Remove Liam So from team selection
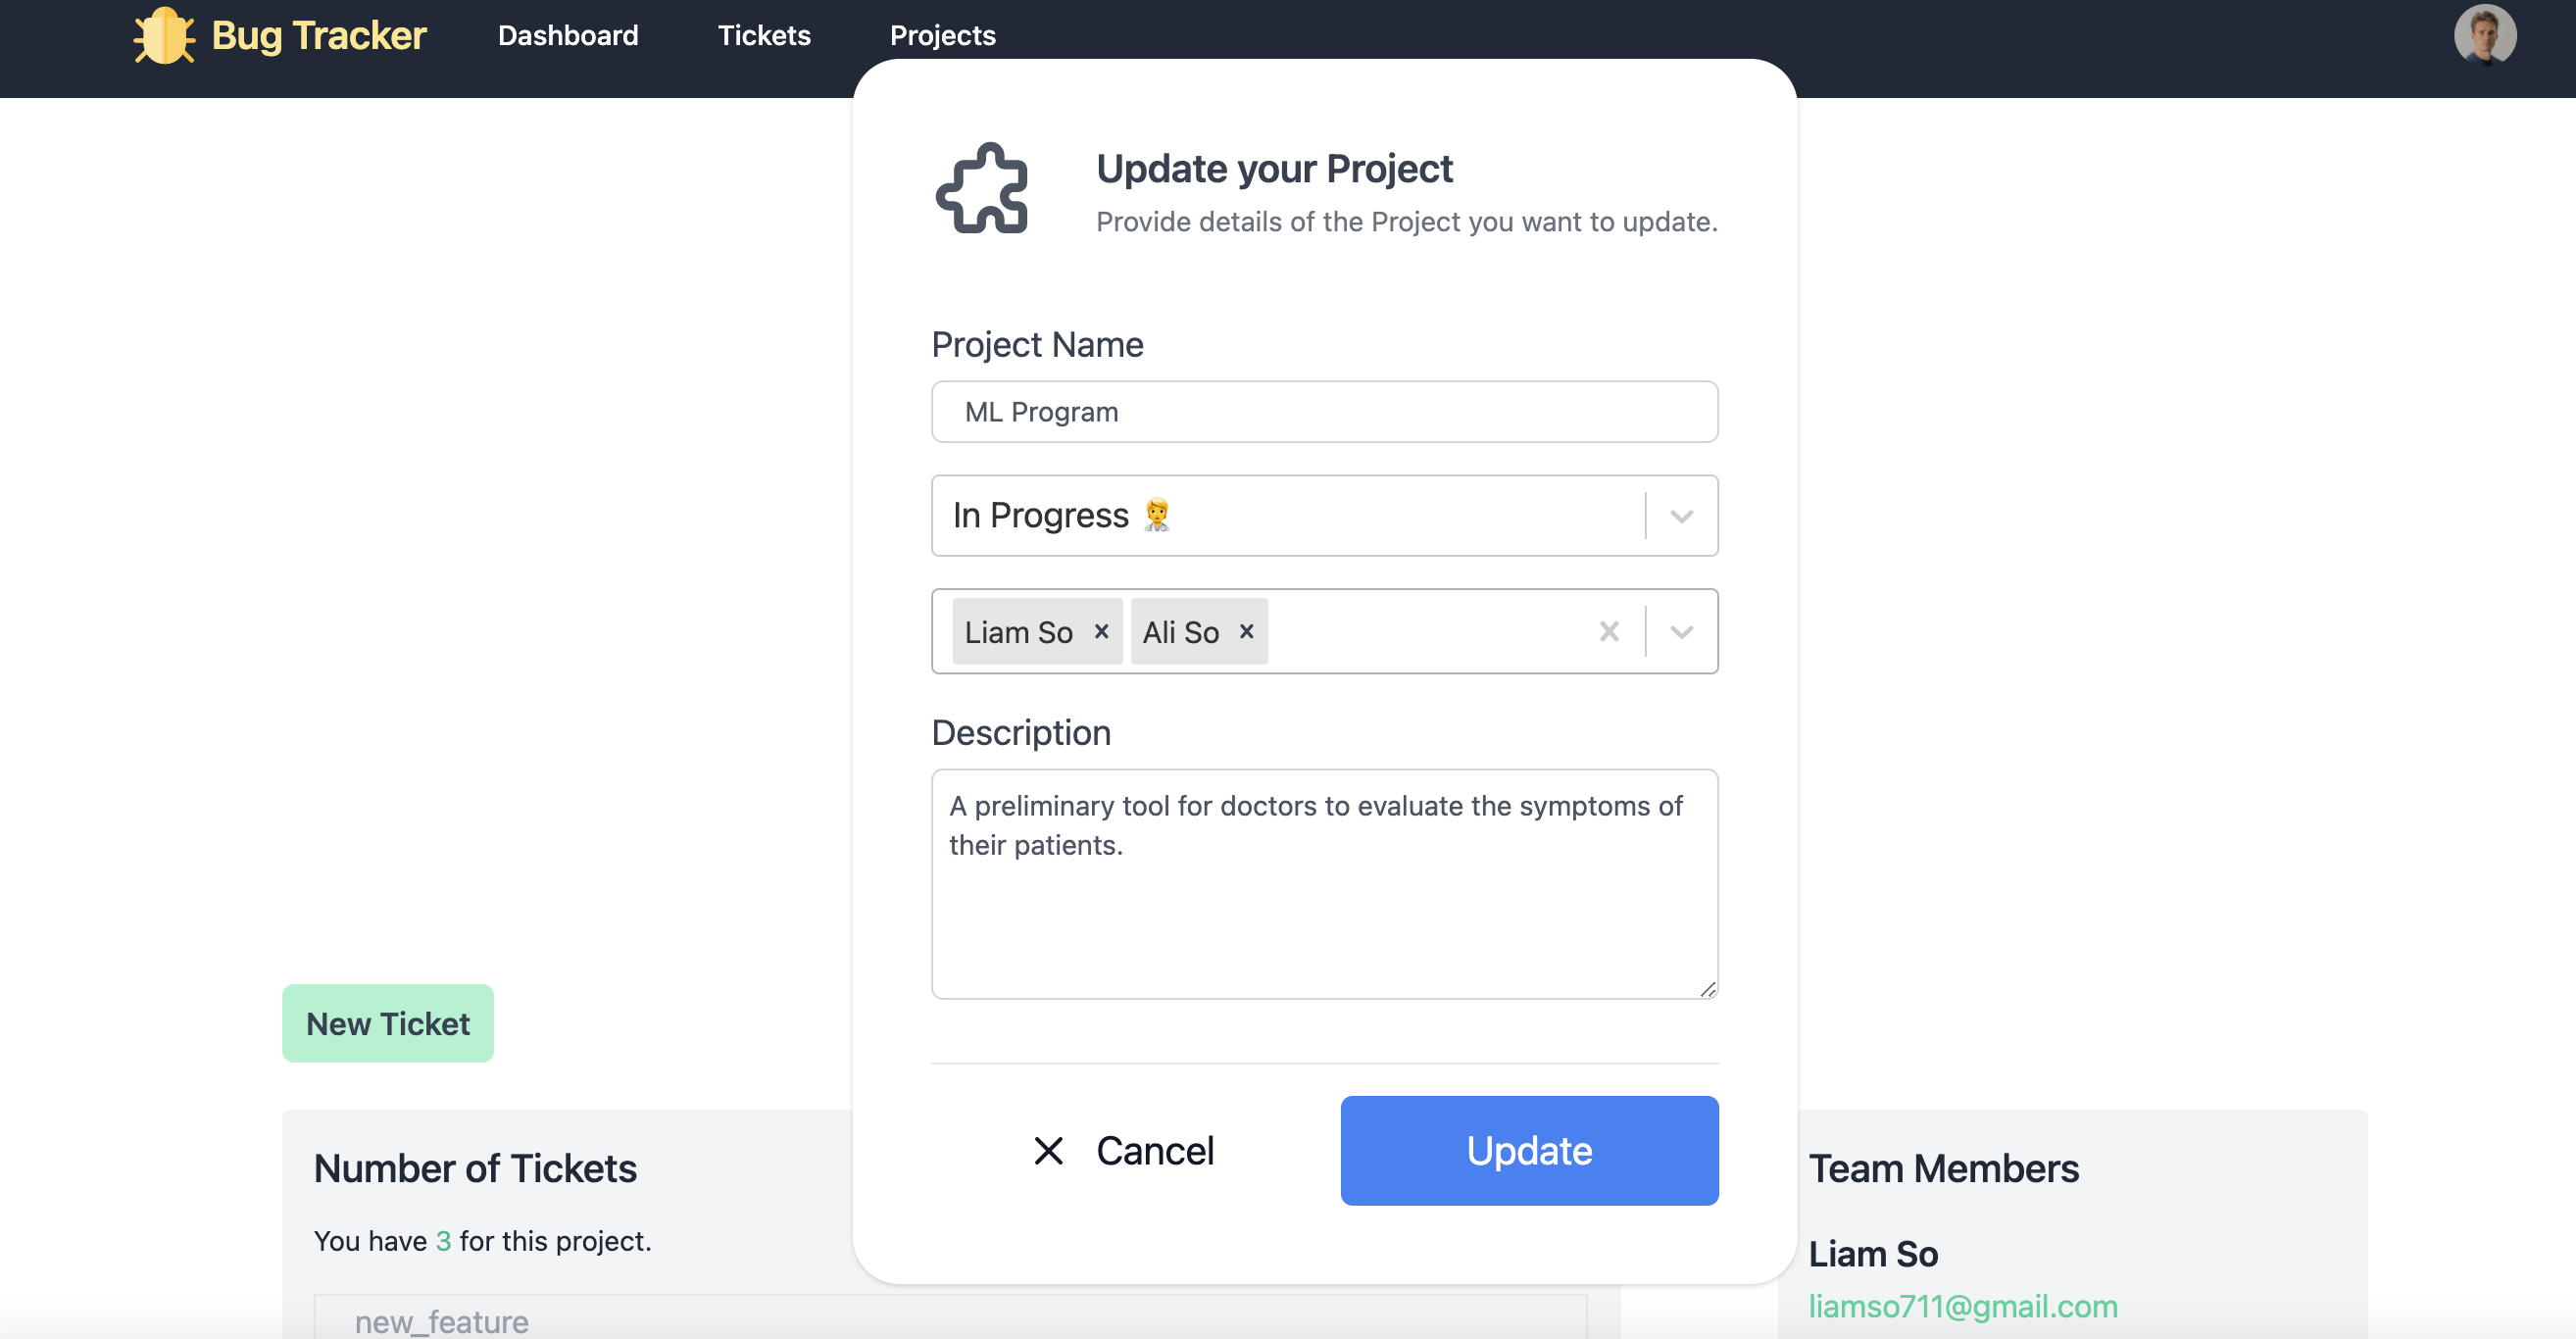 click(1101, 631)
